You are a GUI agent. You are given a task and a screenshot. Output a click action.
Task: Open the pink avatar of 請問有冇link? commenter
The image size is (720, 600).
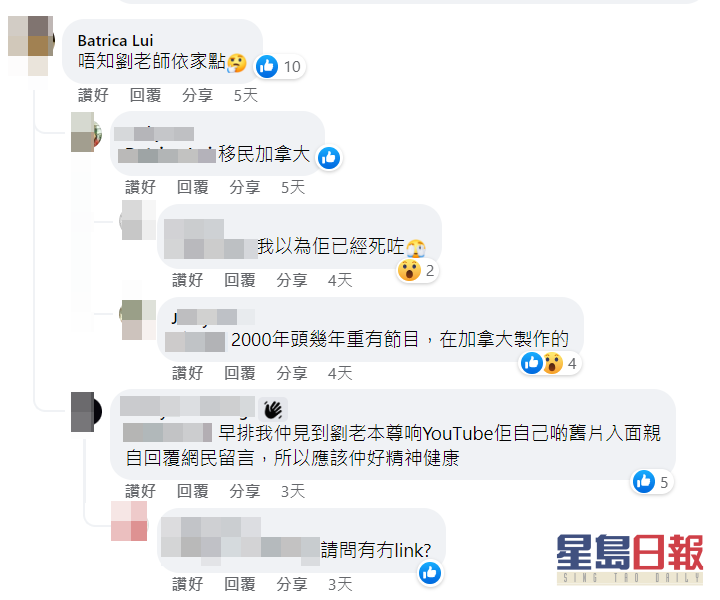pos(129,521)
